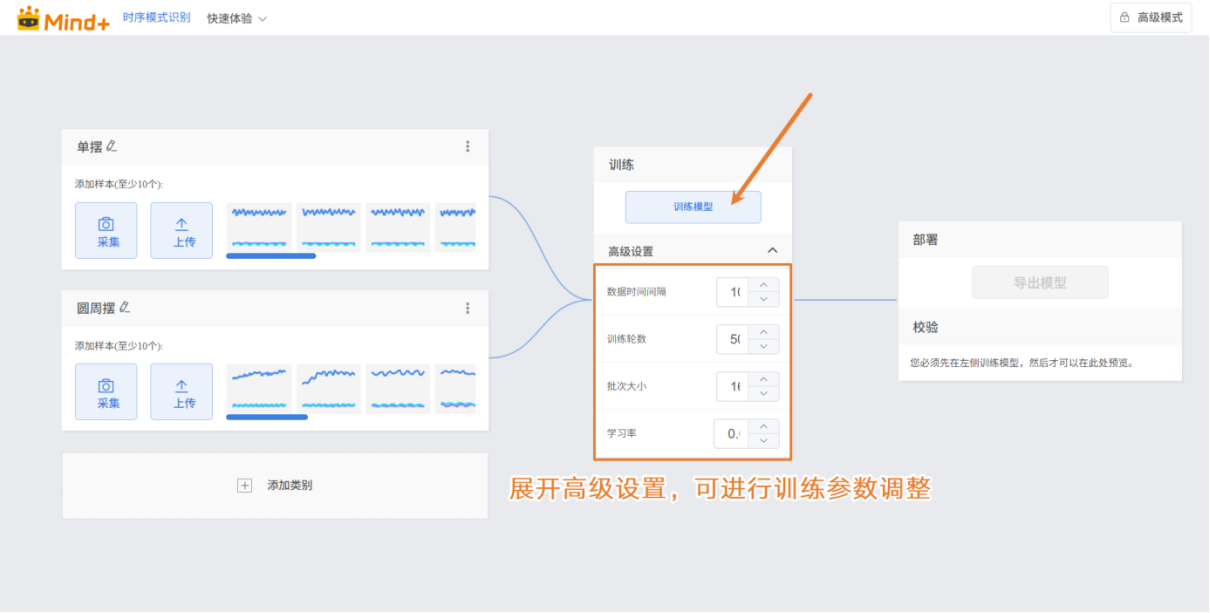The image size is (1210, 613).
Task: Collapse the 高级设置 section chevron
Action: coord(772,251)
